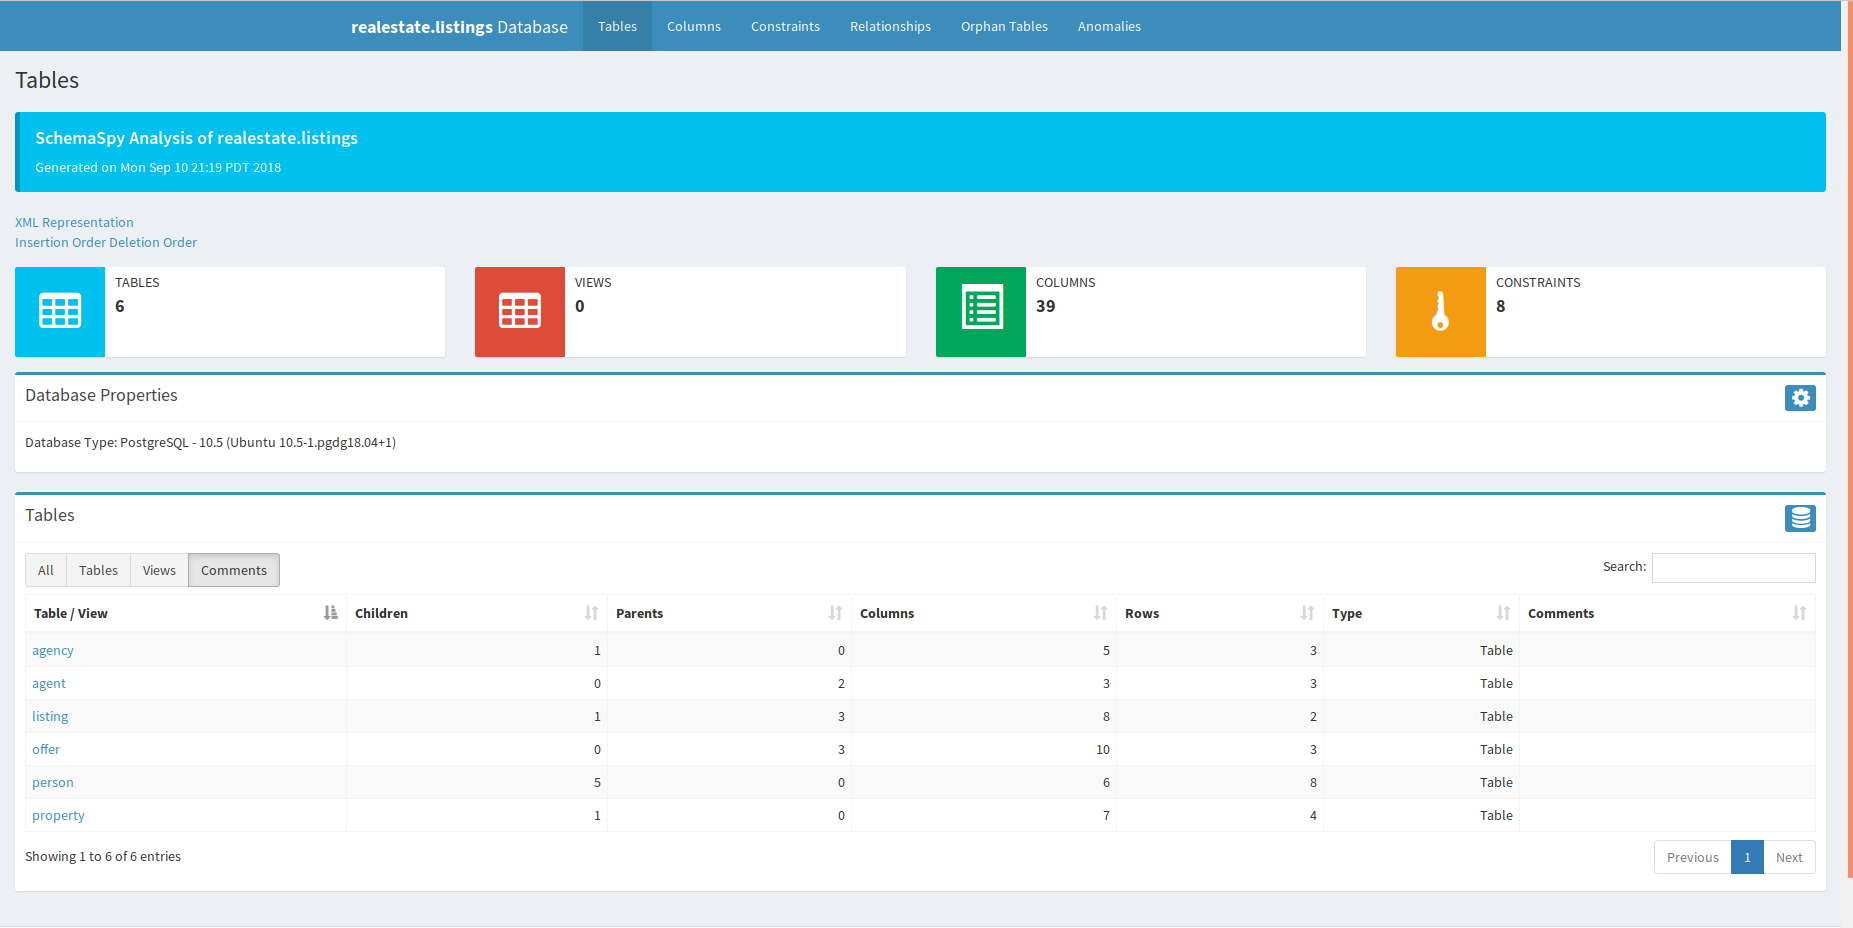Click person row's rows value 8

tap(1313, 782)
